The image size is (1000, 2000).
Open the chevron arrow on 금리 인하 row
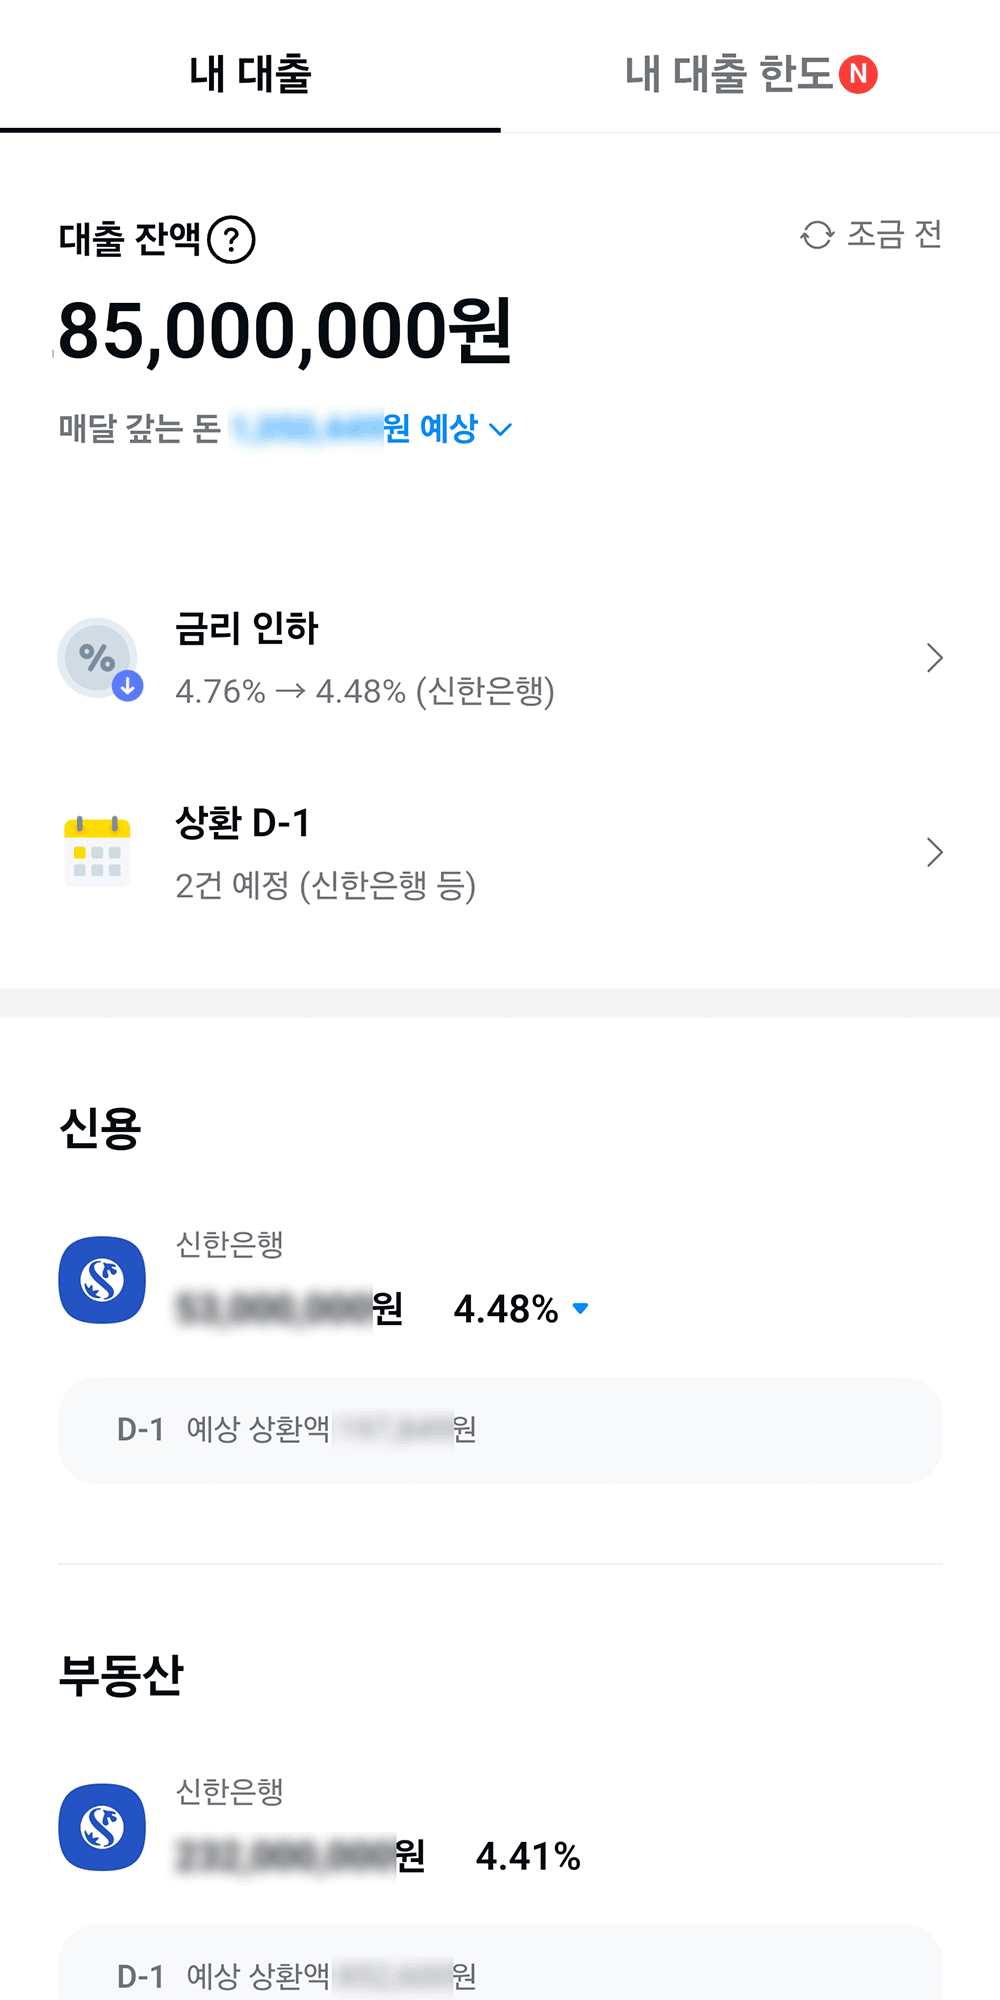(x=934, y=658)
